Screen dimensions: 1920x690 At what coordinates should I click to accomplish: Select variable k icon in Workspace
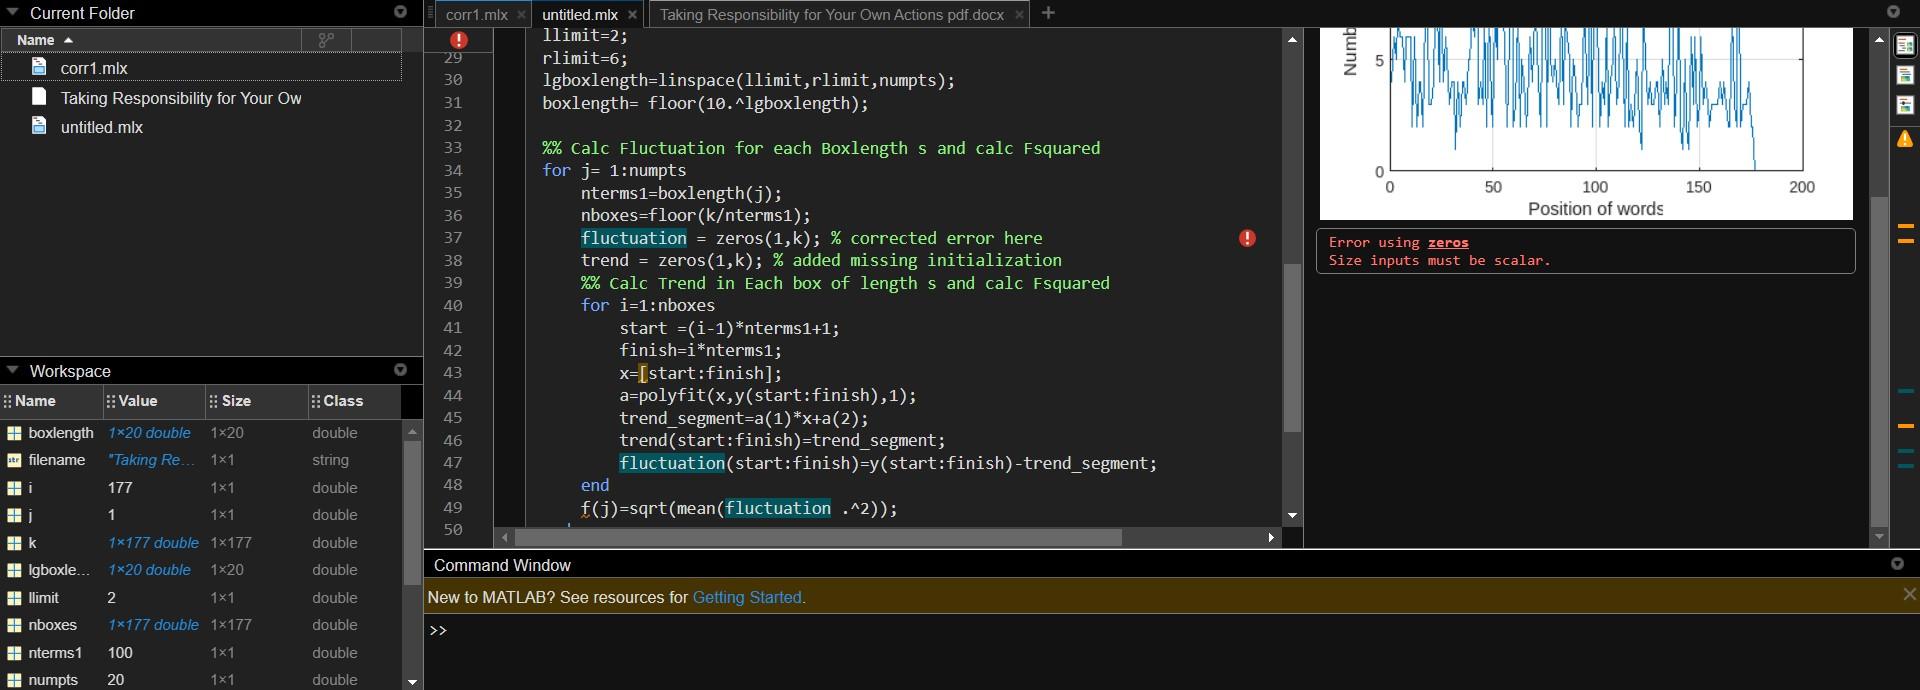(14, 543)
